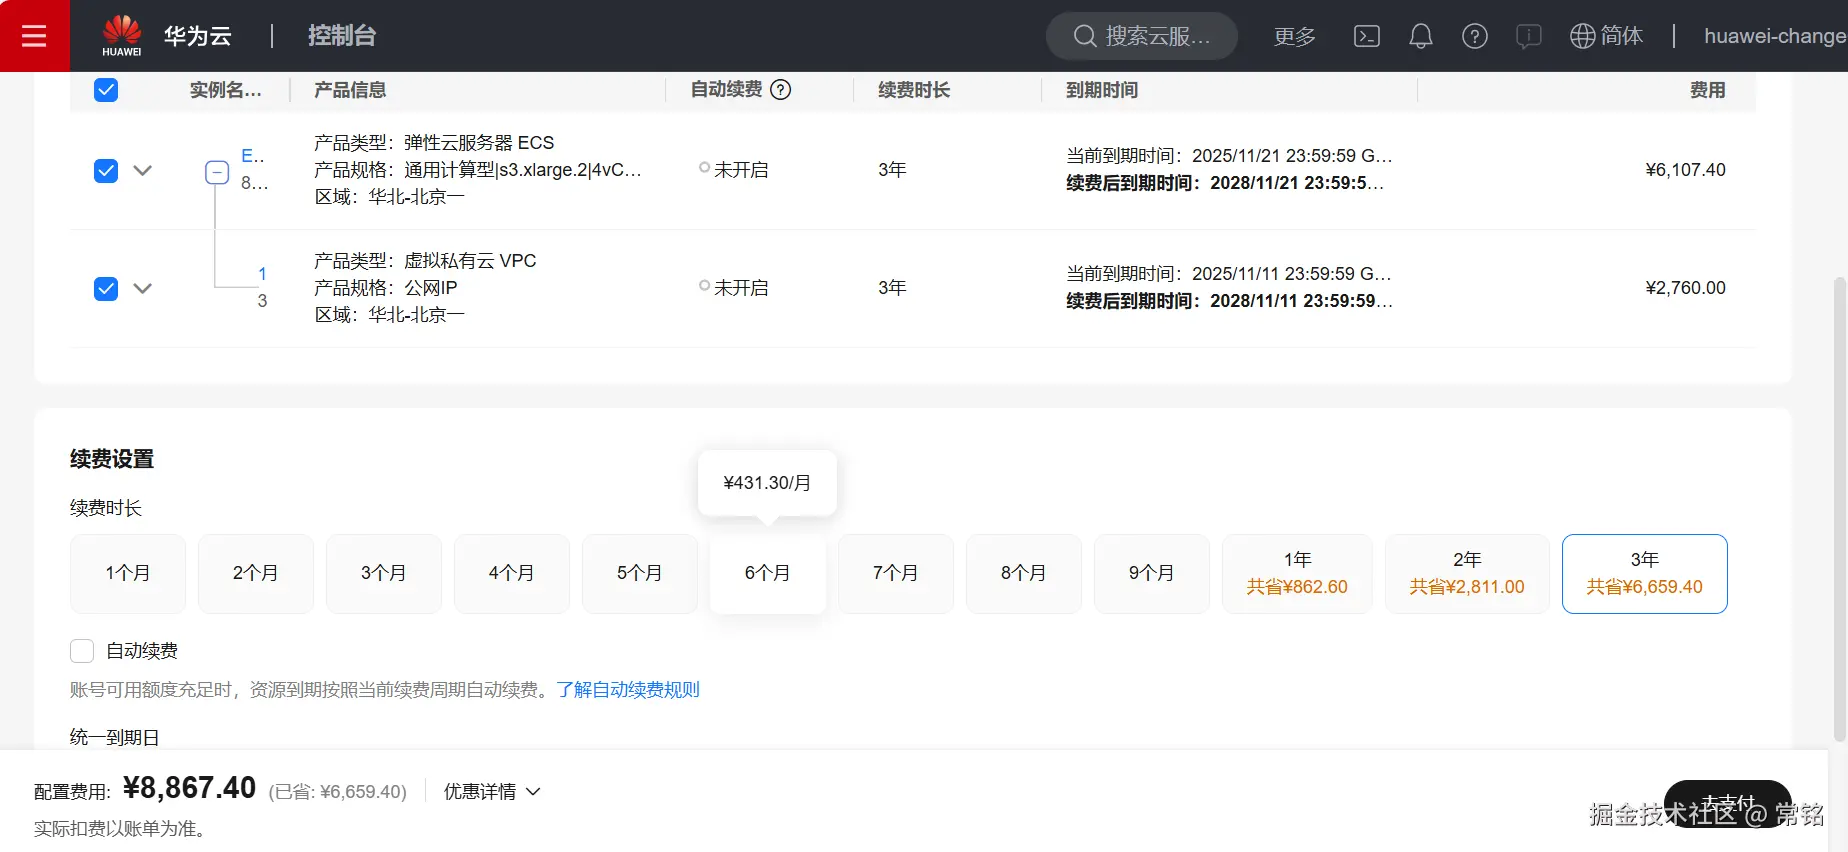1848x852 pixels.
Task: Collapse the ECS instance tree node
Action: click(217, 172)
